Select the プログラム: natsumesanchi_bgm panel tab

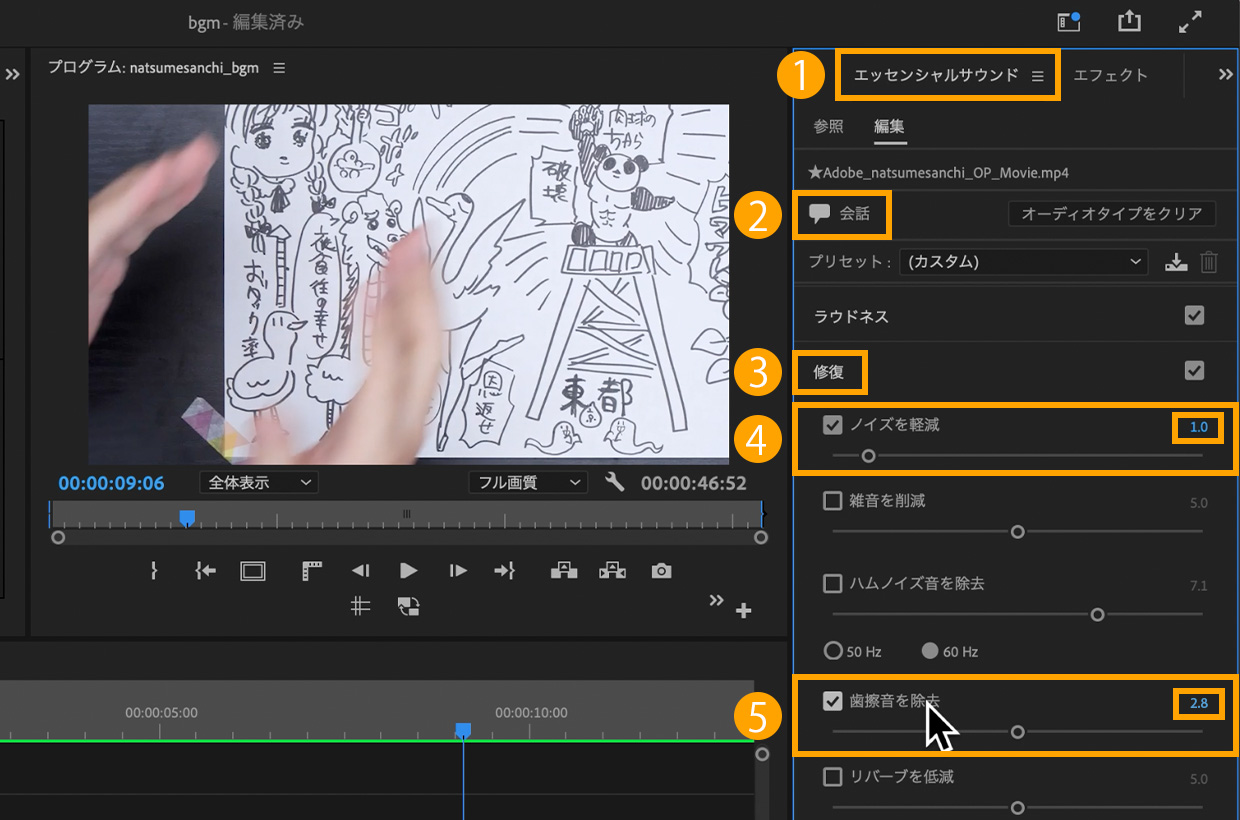point(153,68)
